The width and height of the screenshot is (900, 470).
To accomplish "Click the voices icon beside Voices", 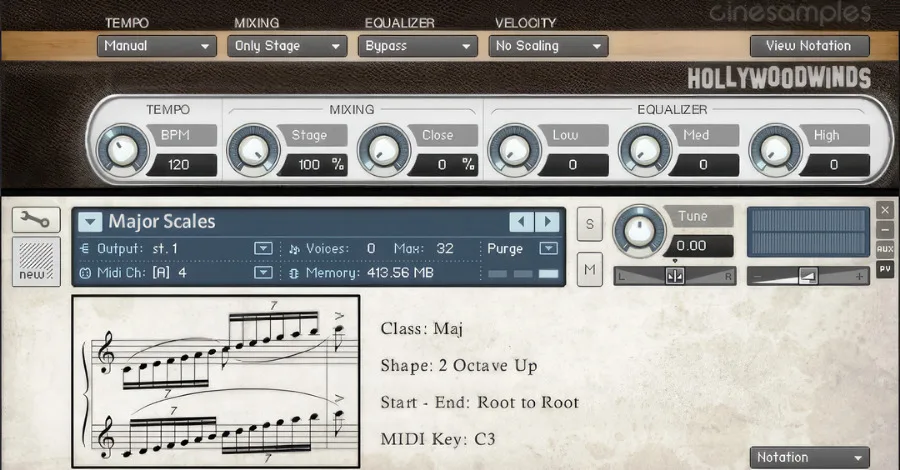I will pos(294,249).
